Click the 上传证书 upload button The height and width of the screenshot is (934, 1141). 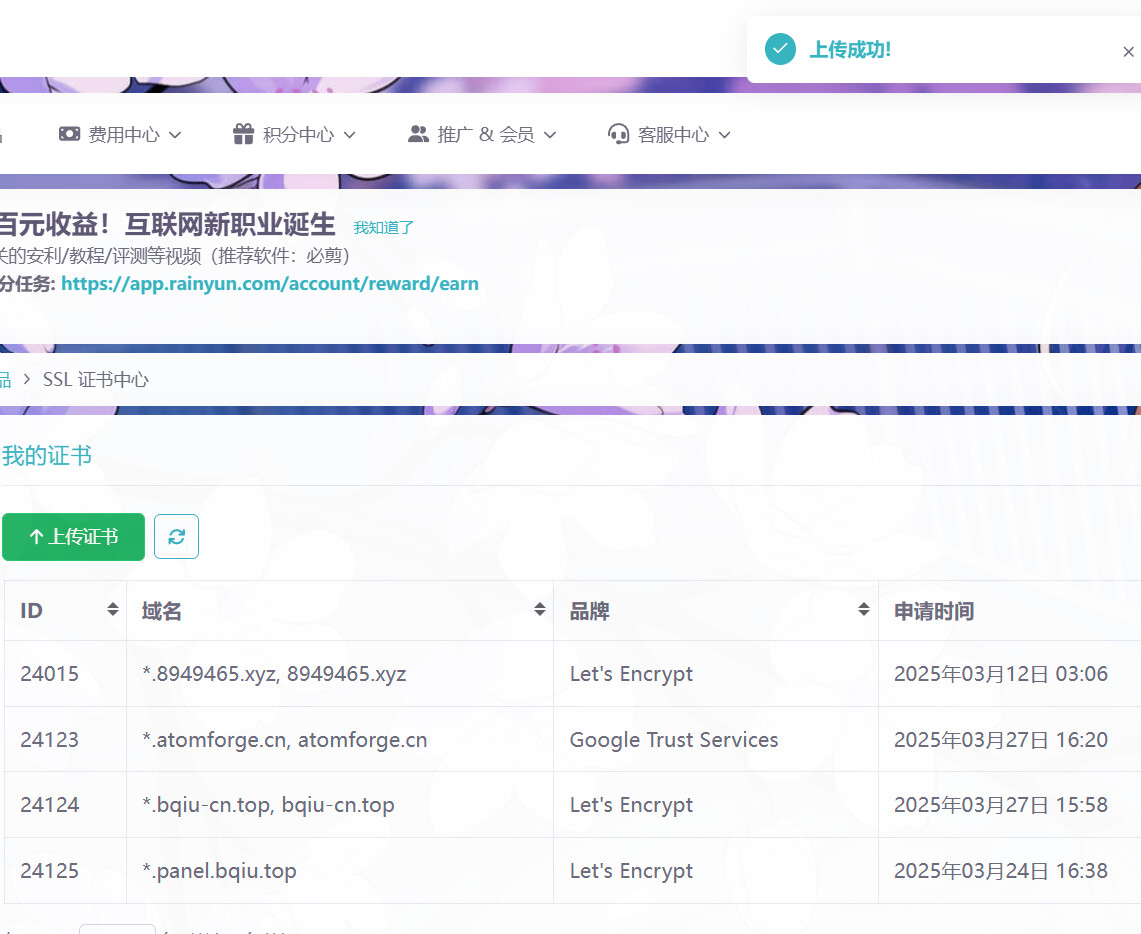[73, 537]
